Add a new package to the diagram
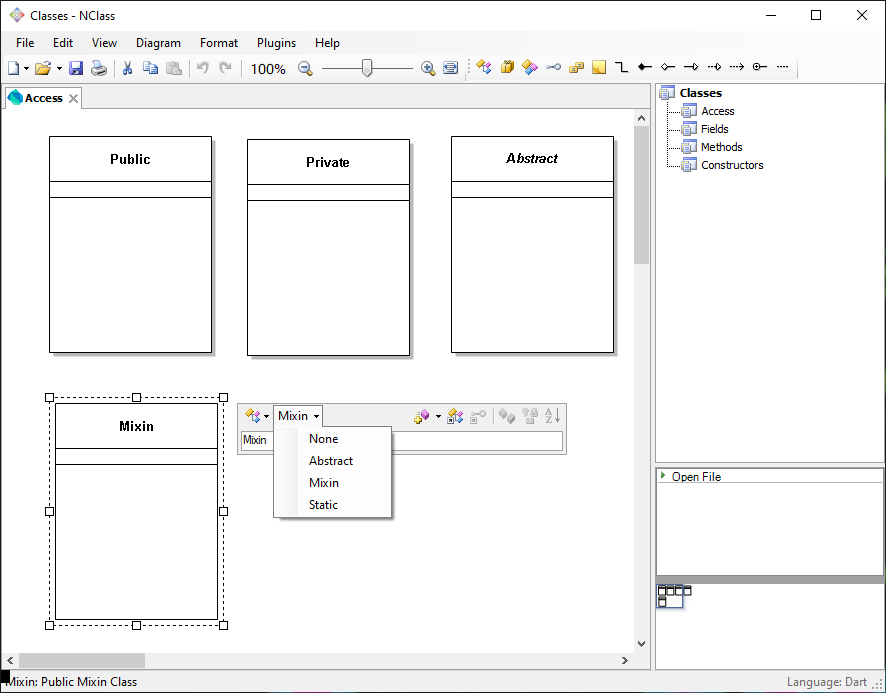This screenshot has width=886, height=693. click(506, 67)
